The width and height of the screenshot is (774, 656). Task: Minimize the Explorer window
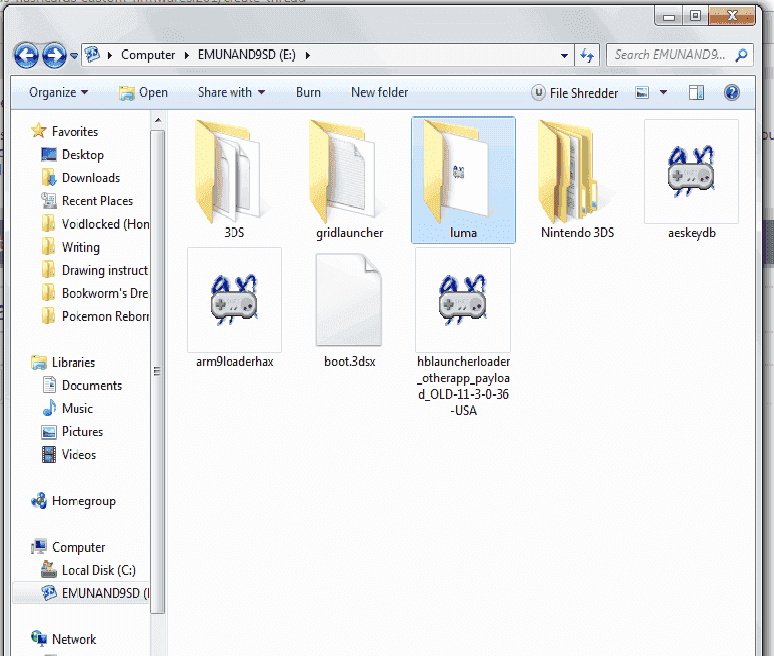coord(669,16)
